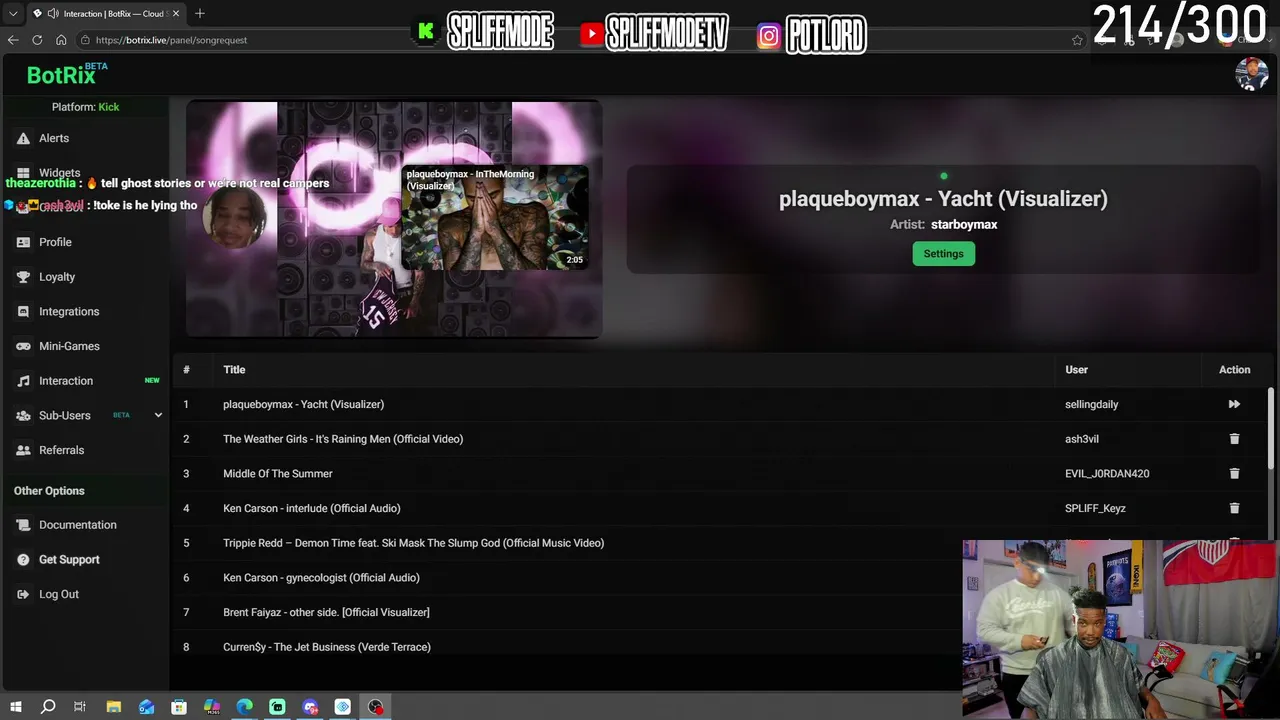
Task: Select Ken Carson - interlude title
Action: tap(312, 508)
